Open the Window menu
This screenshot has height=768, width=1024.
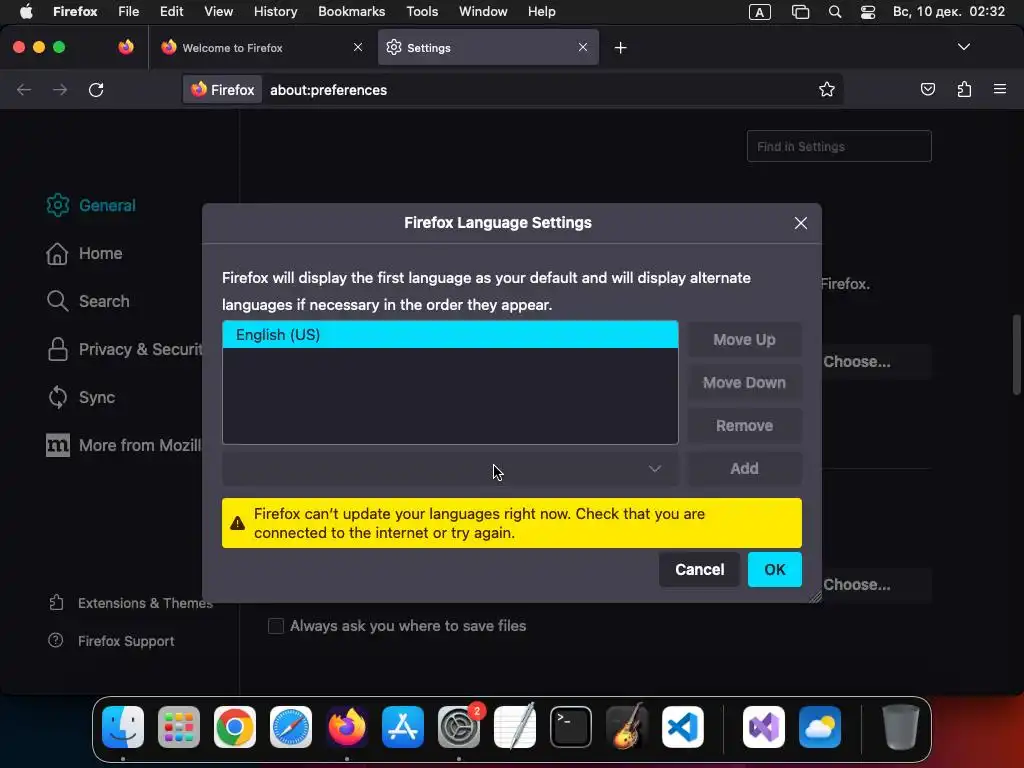[x=483, y=12]
